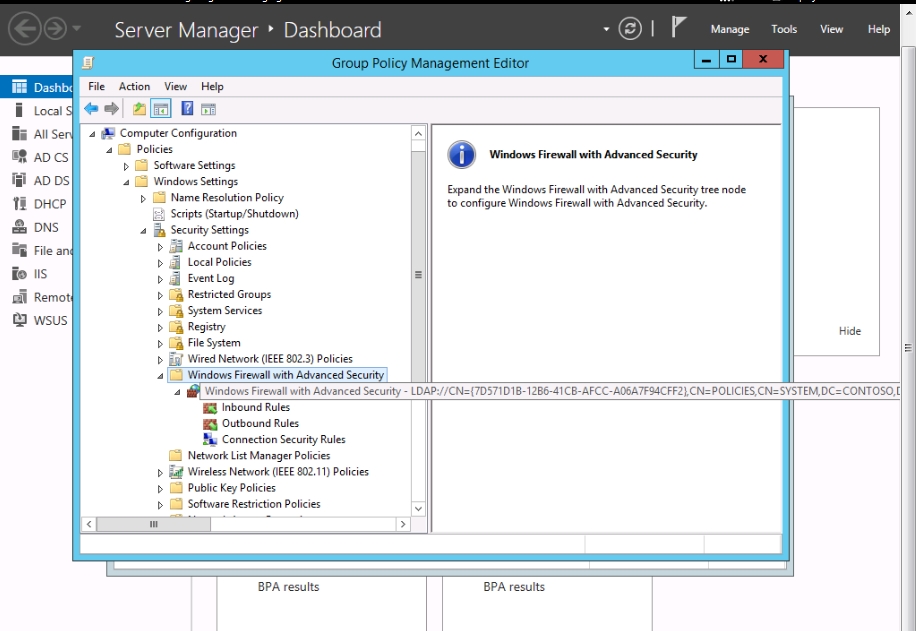This screenshot has width=916, height=631.
Task: Open the Help question-mark toolbar icon
Action: pyautogui.click(x=187, y=109)
